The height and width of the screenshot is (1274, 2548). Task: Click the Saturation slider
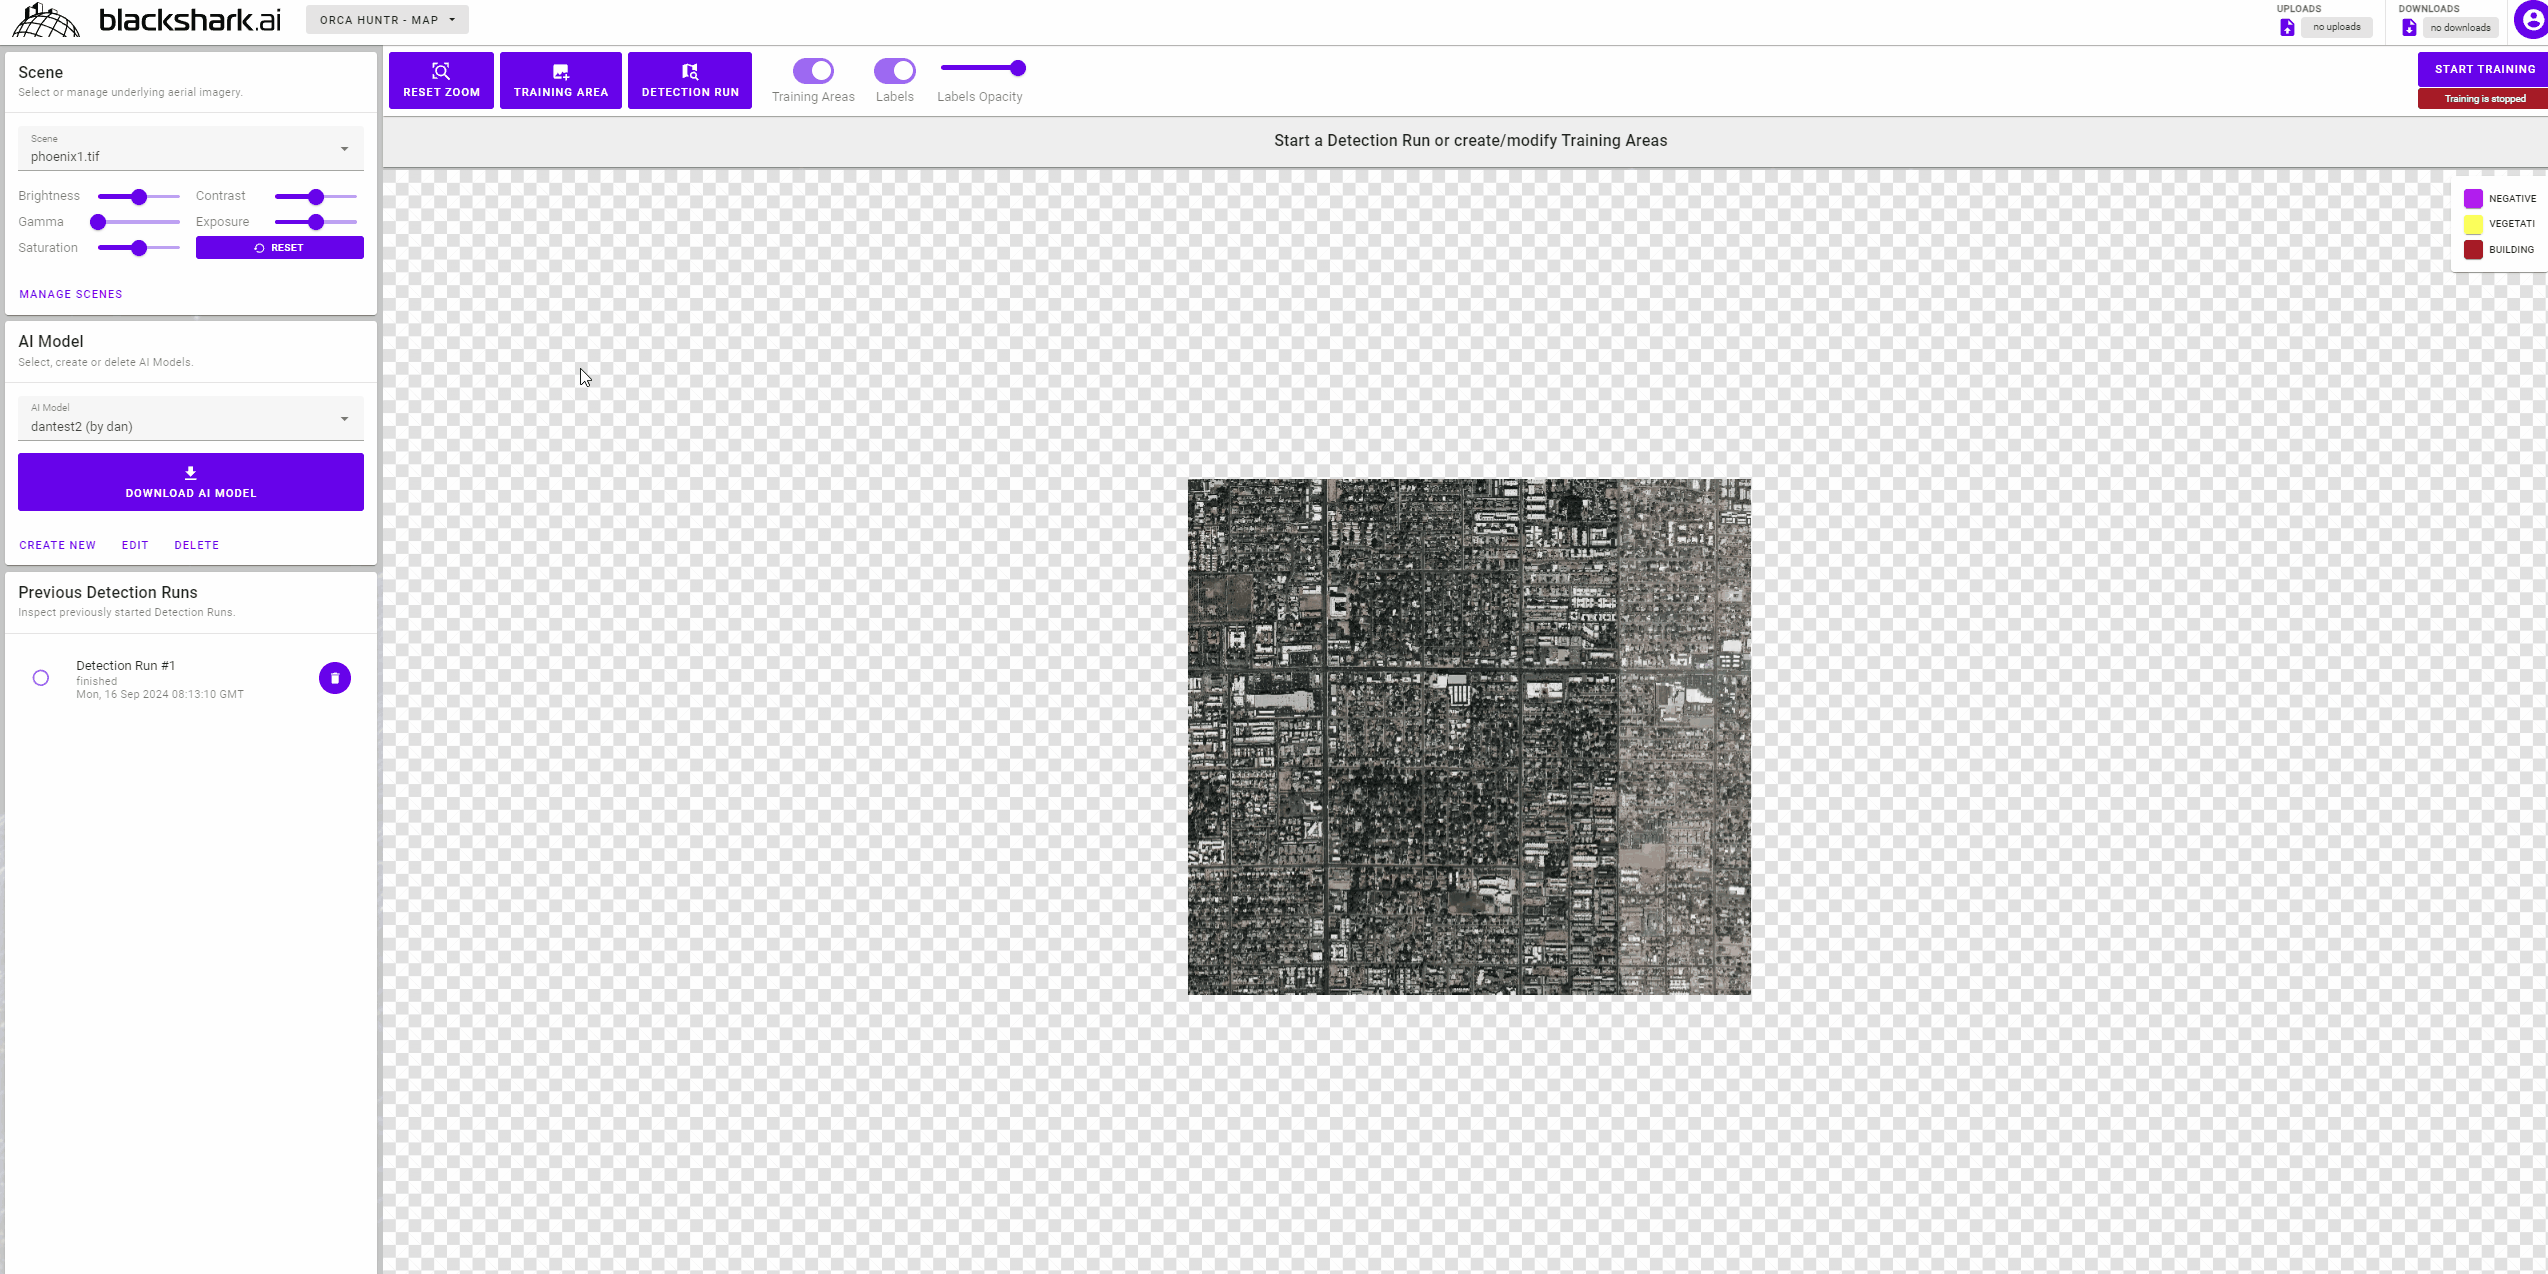coord(139,248)
